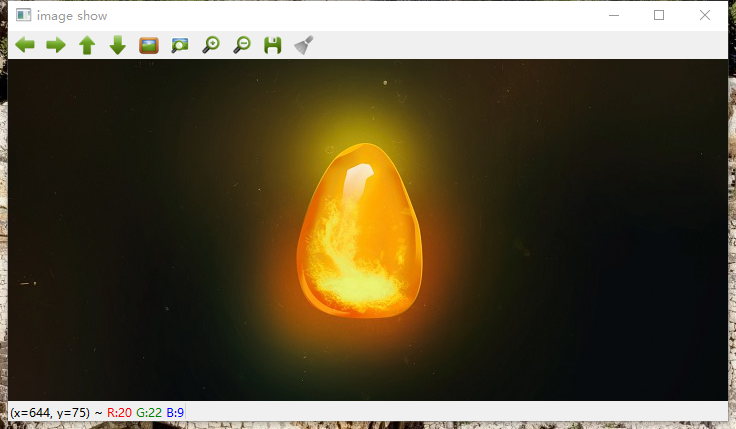The width and height of the screenshot is (736, 429).
Task: Fit the image to the window
Action: coord(180,45)
